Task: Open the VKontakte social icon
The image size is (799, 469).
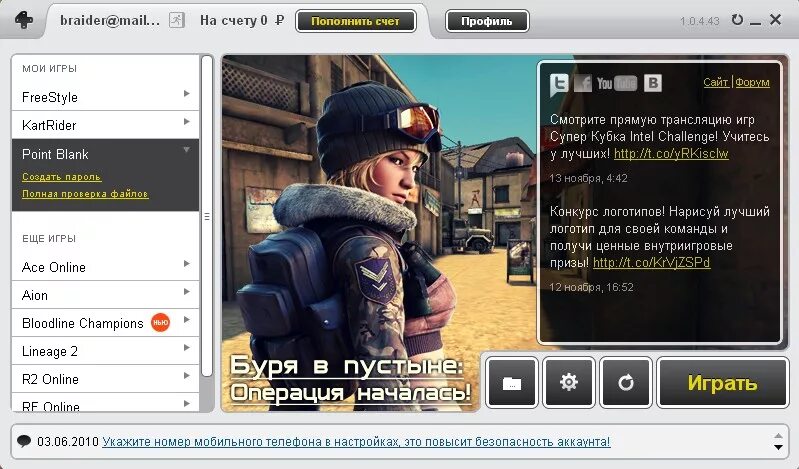Action: (x=653, y=83)
